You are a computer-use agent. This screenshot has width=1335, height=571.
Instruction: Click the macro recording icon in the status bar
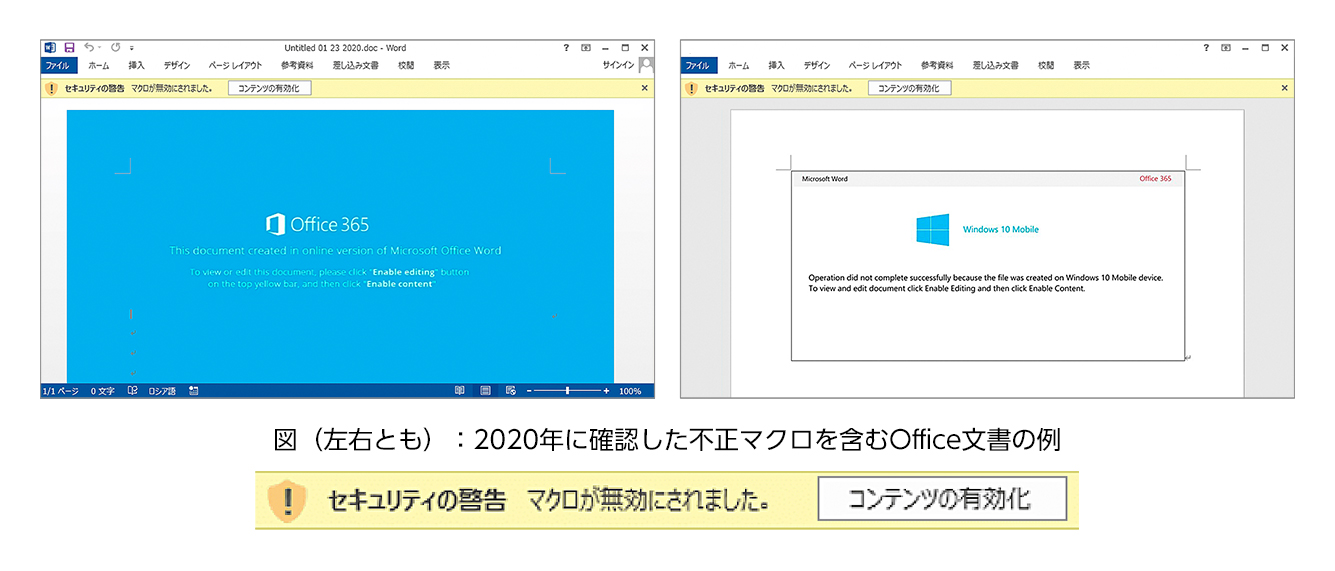(x=194, y=391)
